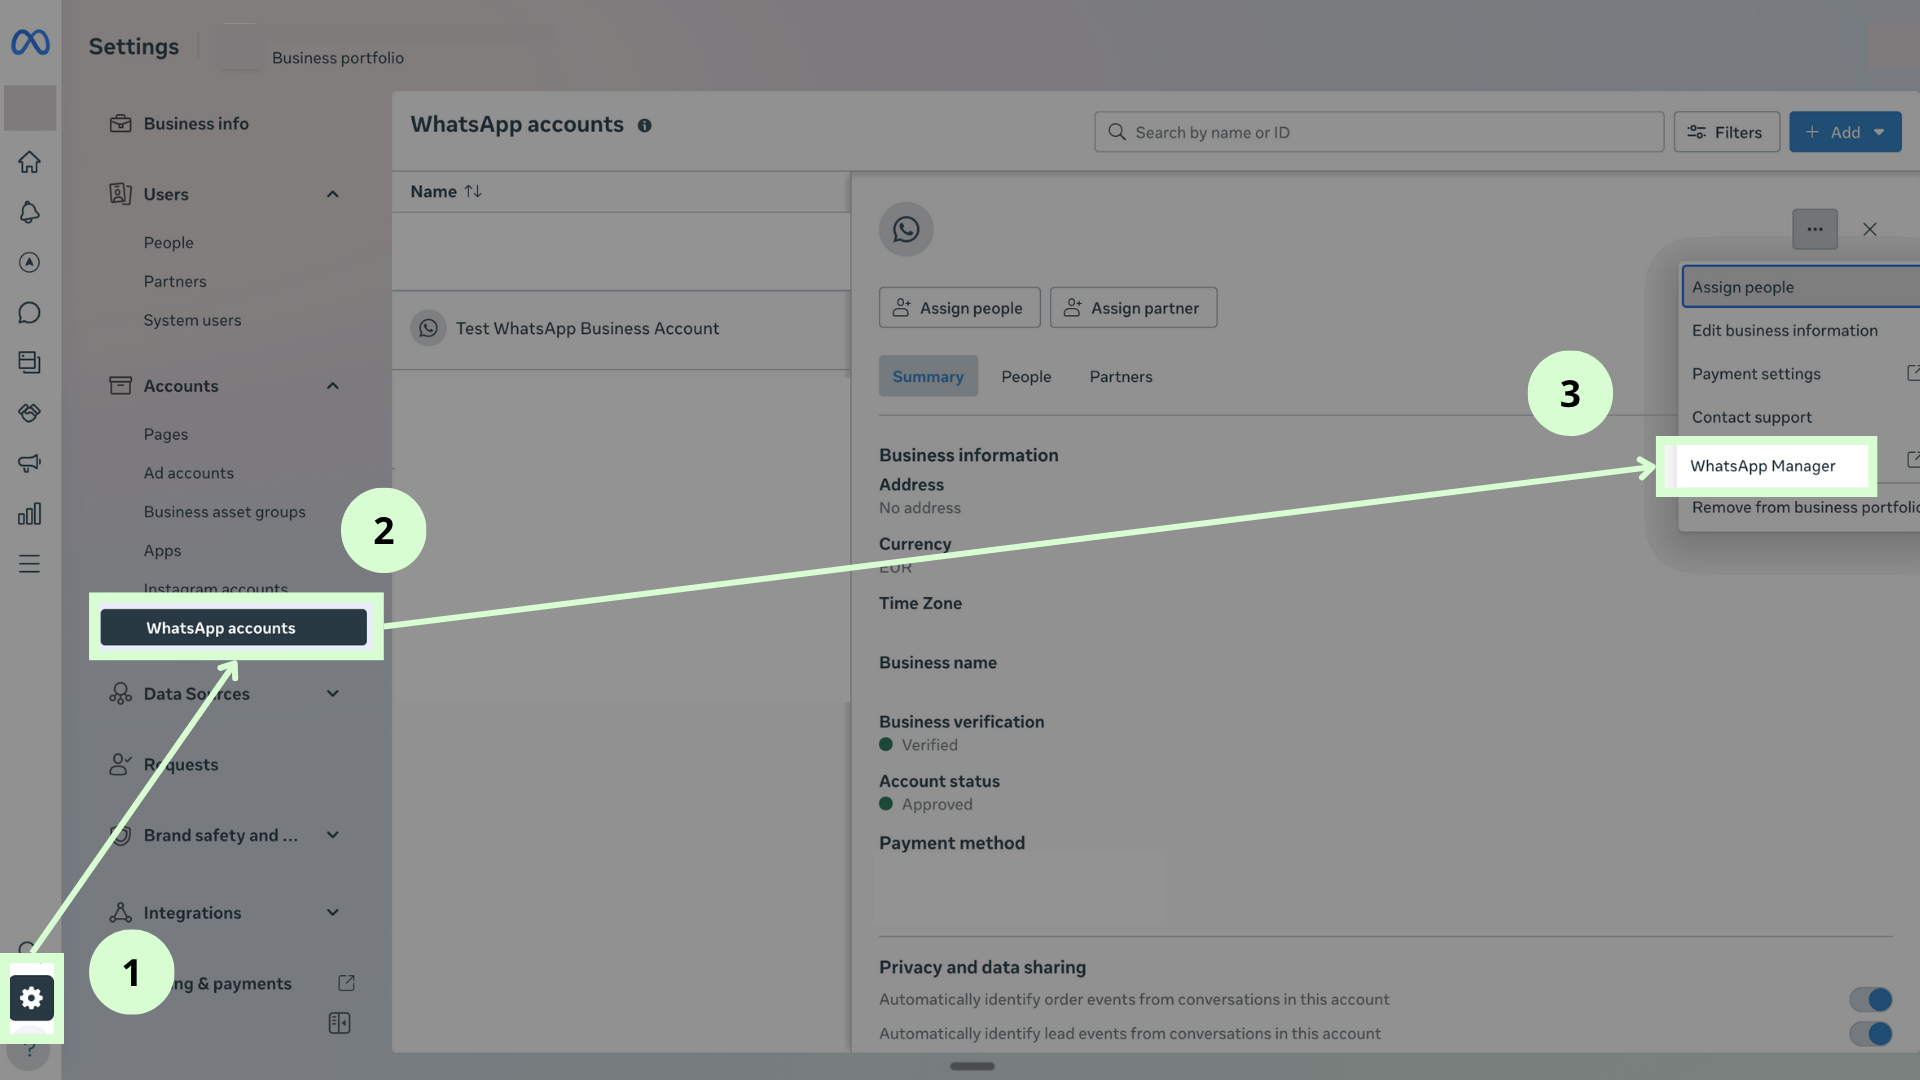Toggle lead events identification switch
Viewport: 1920px width, 1080px height.
pos(1870,1033)
